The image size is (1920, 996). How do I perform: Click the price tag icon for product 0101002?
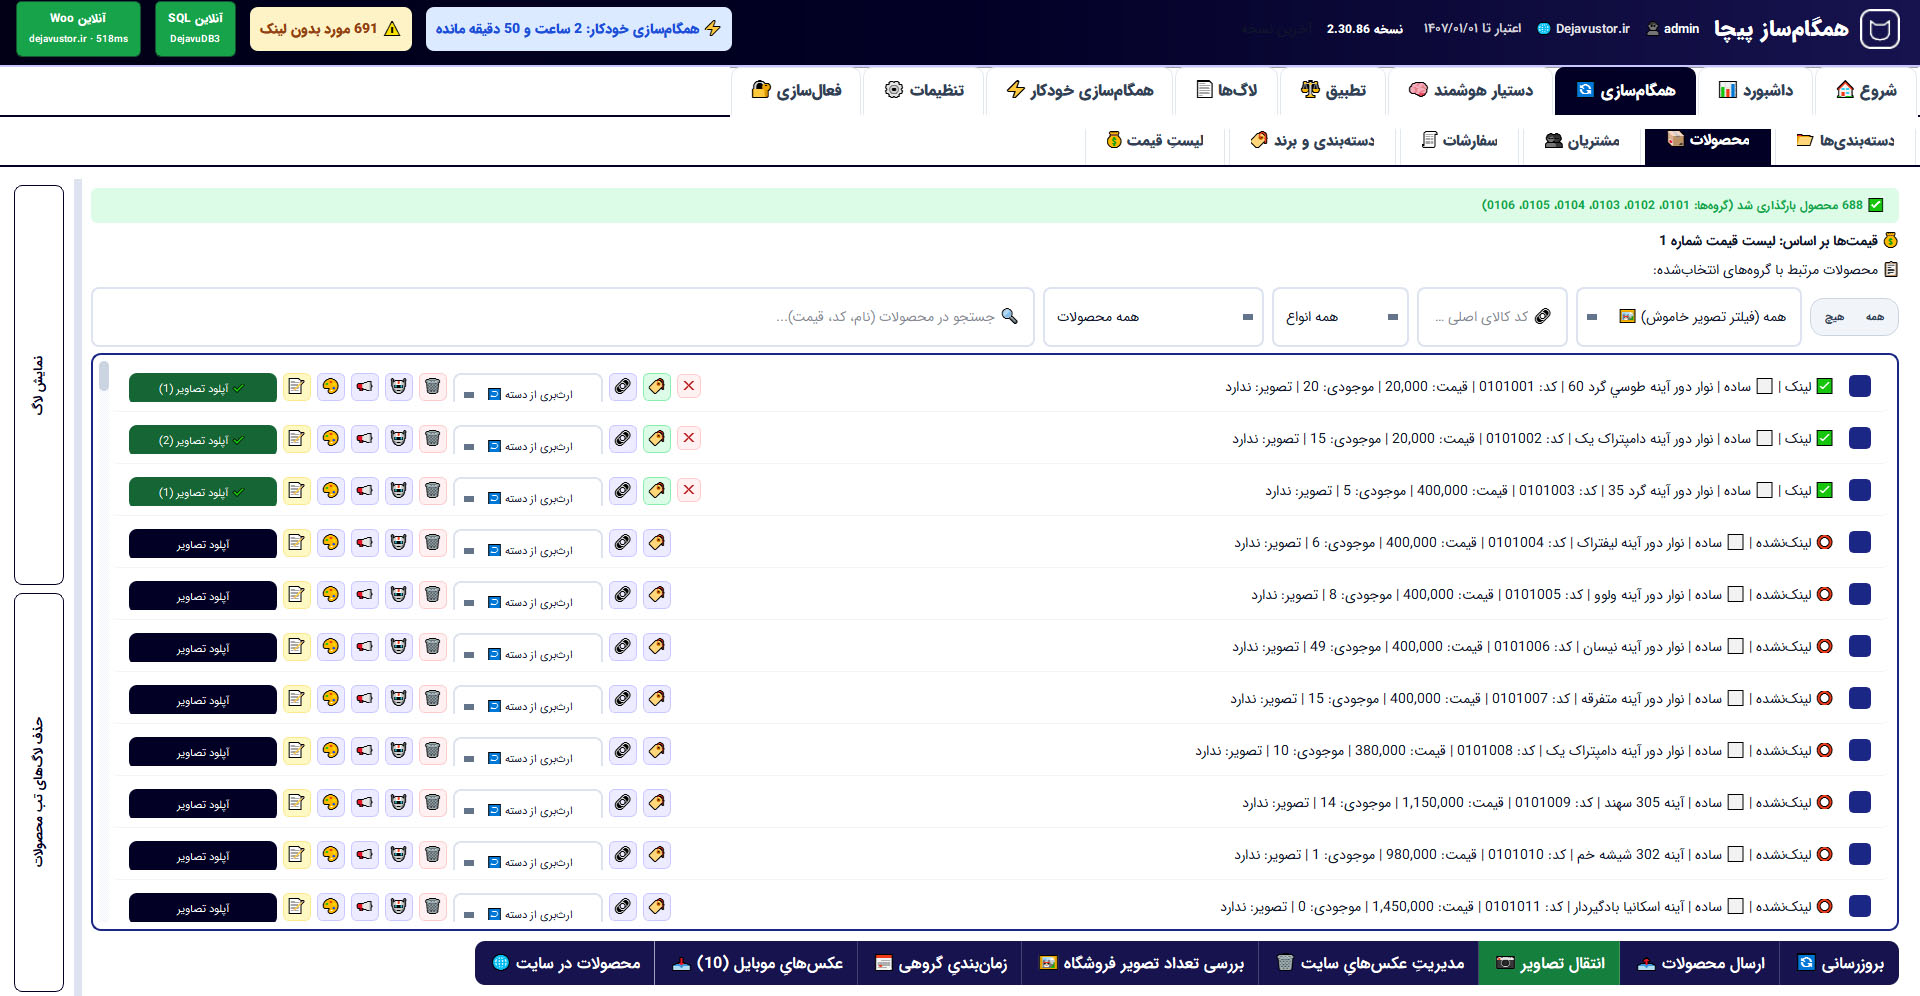[x=657, y=438]
